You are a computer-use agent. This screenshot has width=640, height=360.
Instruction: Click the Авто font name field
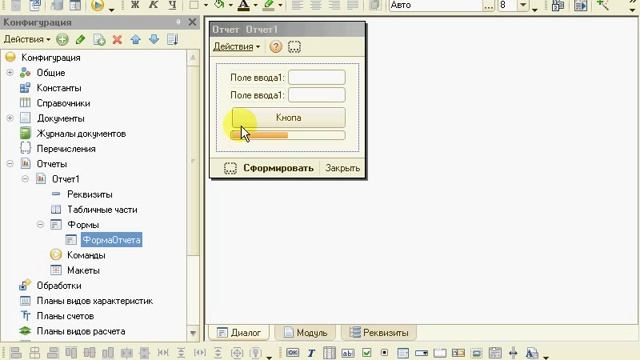click(435, 5)
